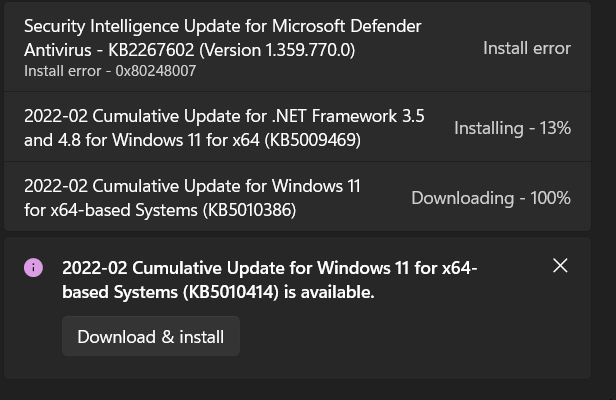This screenshot has height=400, width=616.
Task: Click the bold "2022-02 Cumulative Update" notification heading
Action: pyautogui.click(x=163, y=268)
